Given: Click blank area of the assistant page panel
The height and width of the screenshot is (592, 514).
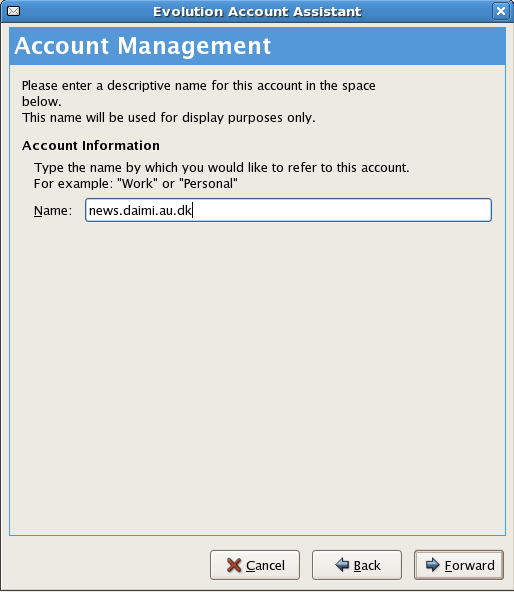Looking at the screenshot, I should (258, 378).
